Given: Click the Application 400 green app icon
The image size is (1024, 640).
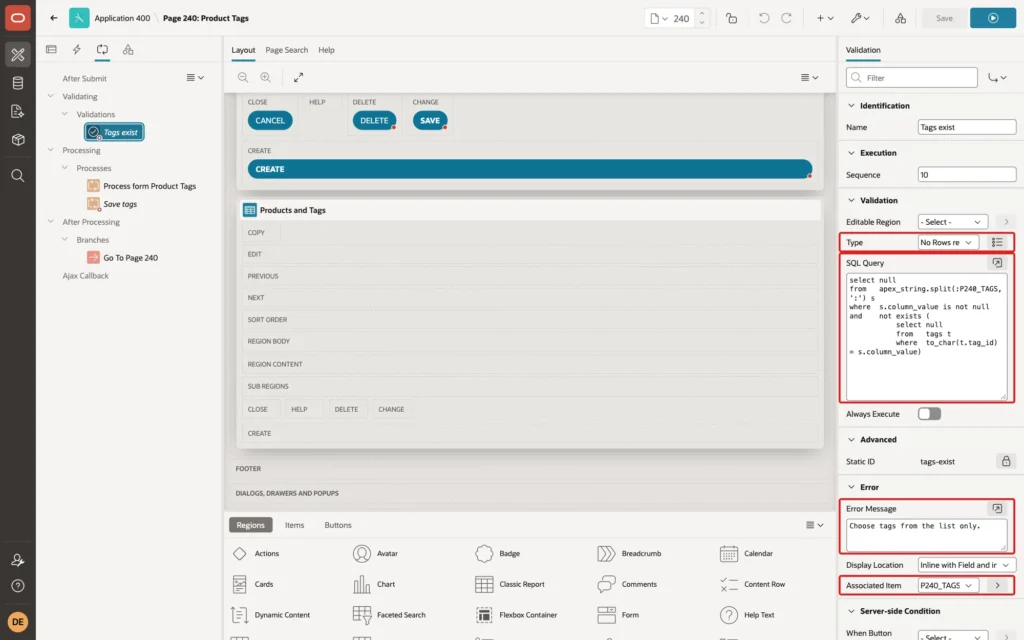Looking at the screenshot, I should 79,18.
